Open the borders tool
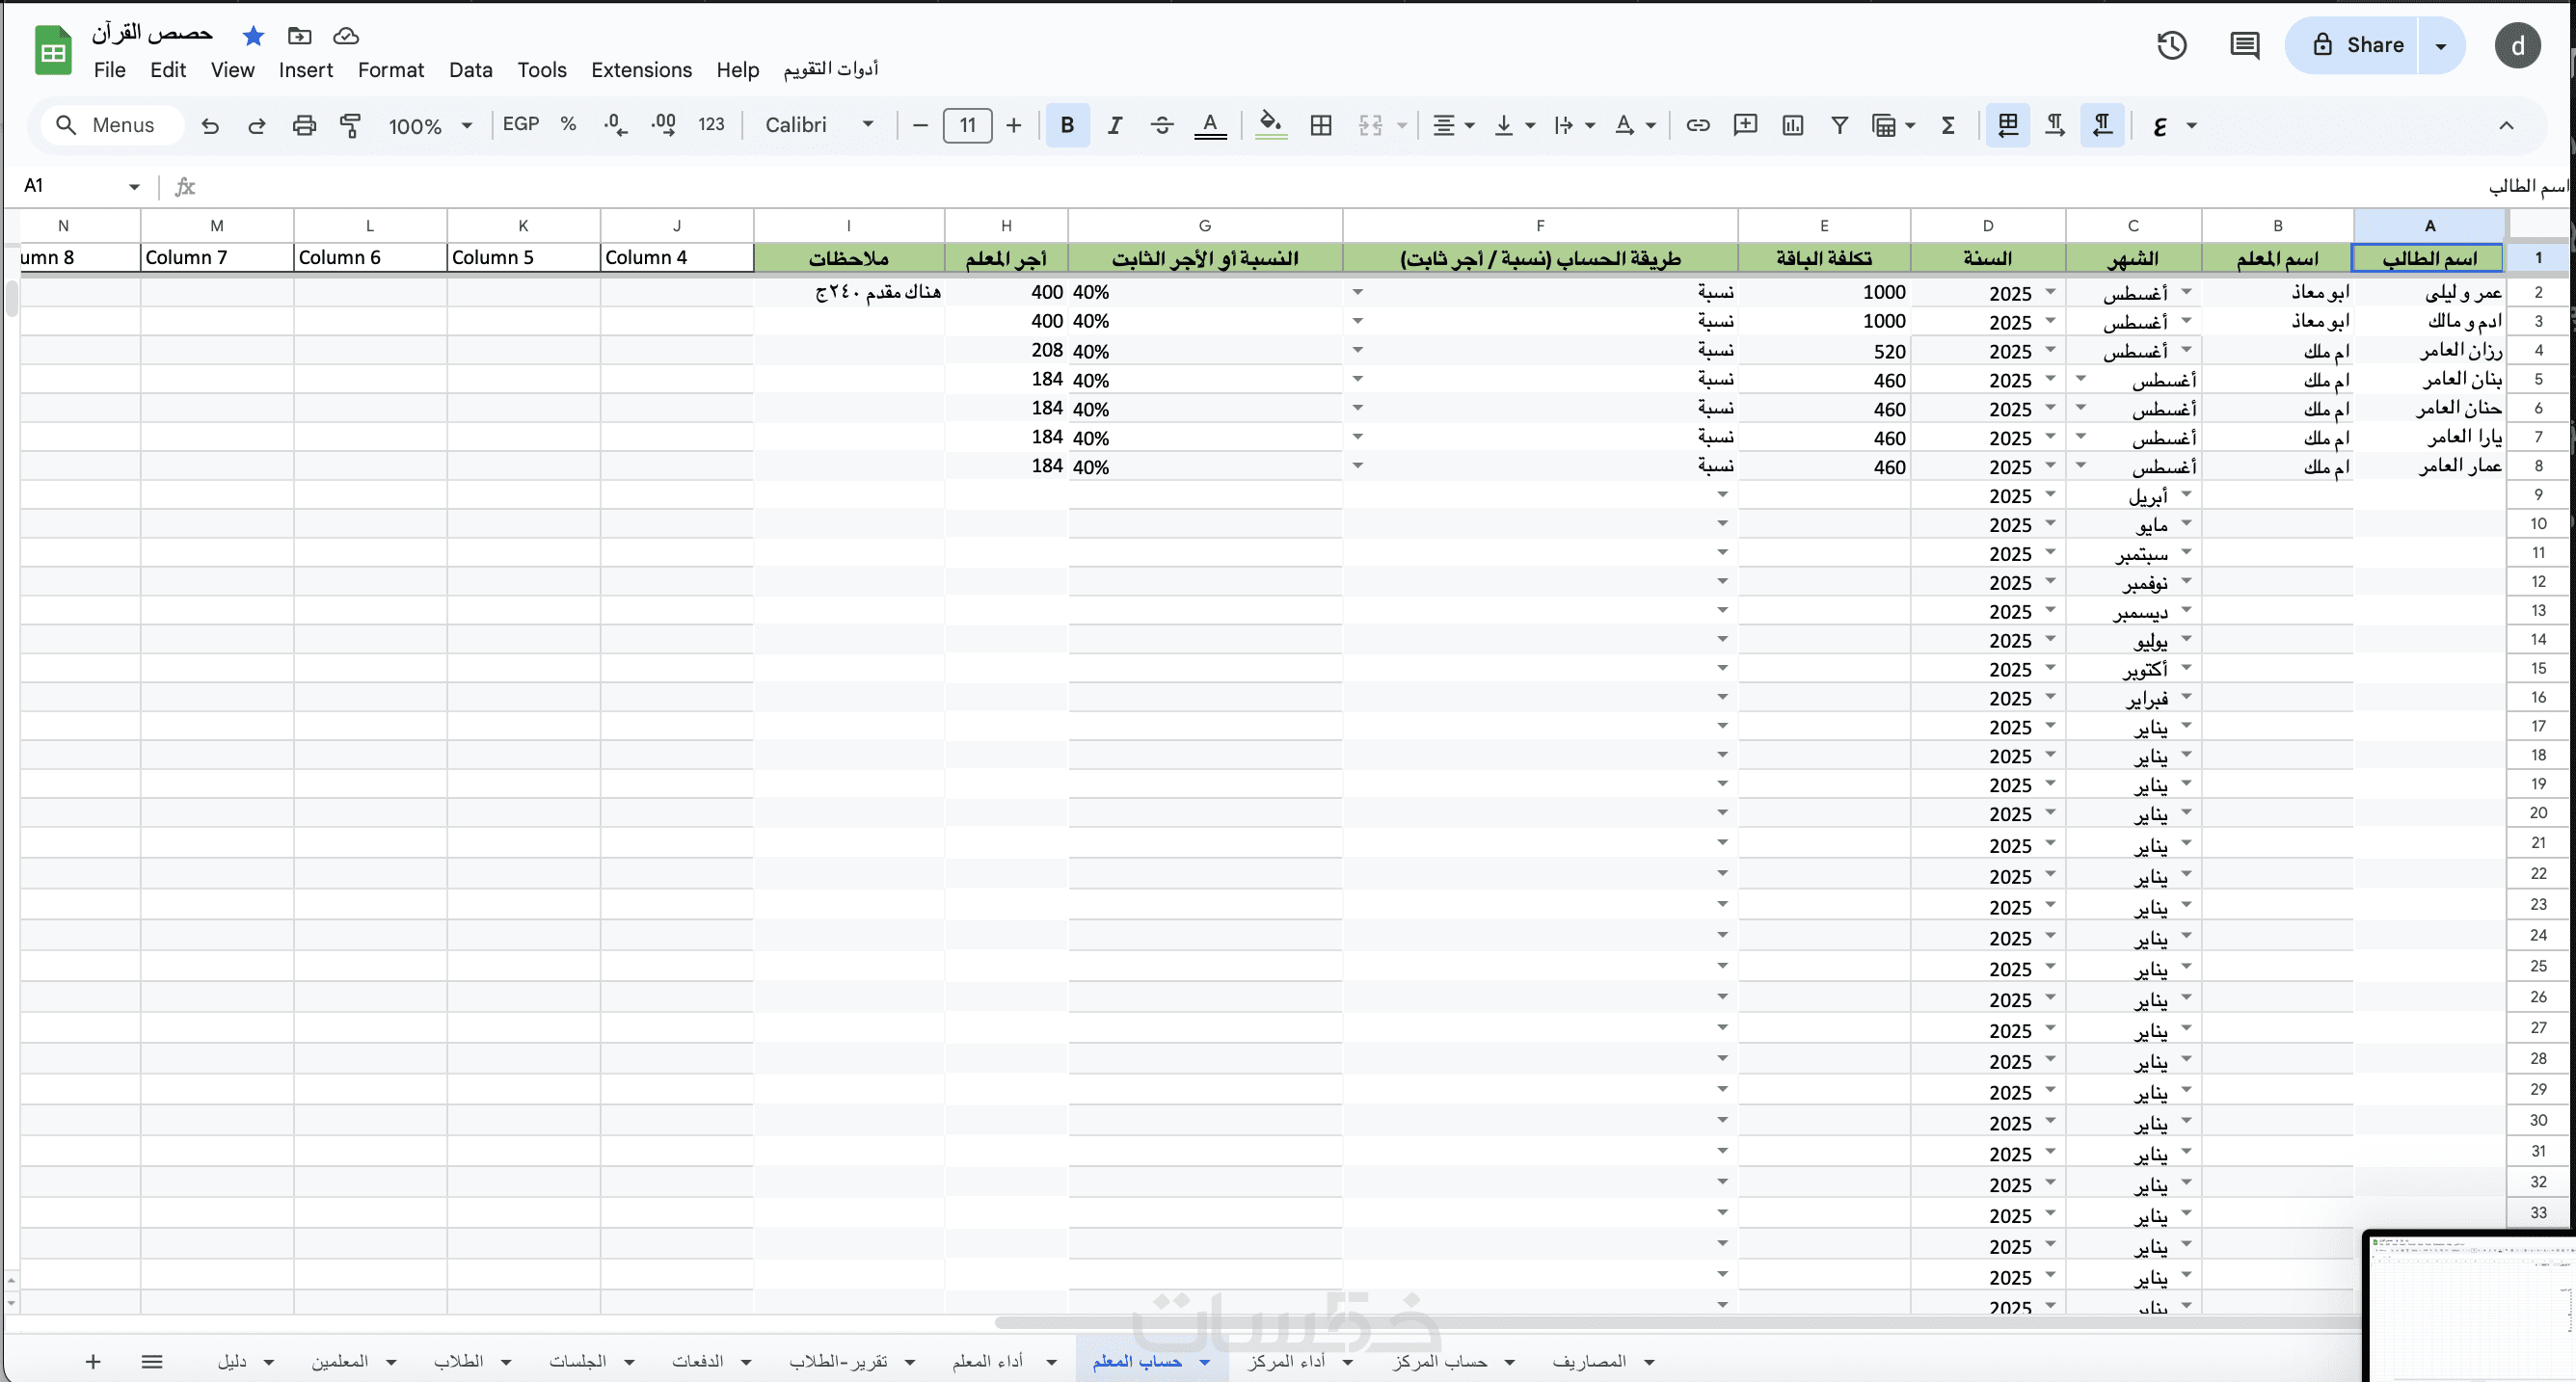2576x1382 pixels. (1321, 125)
